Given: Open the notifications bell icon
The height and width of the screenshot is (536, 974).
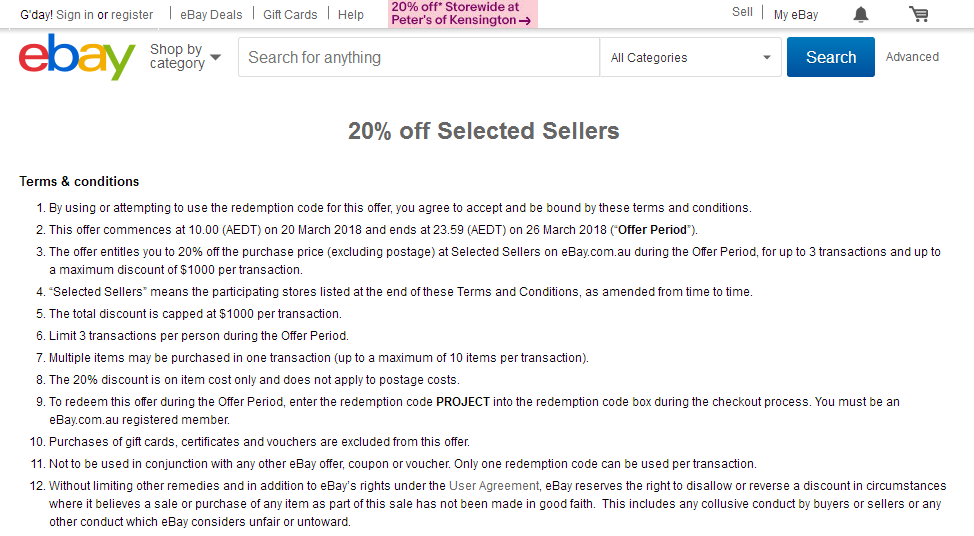Looking at the screenshot, I should click(860, 14).
